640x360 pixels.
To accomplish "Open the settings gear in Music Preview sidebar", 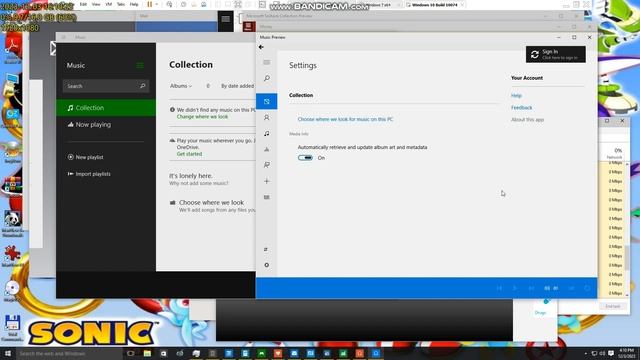I will point(267,265).
